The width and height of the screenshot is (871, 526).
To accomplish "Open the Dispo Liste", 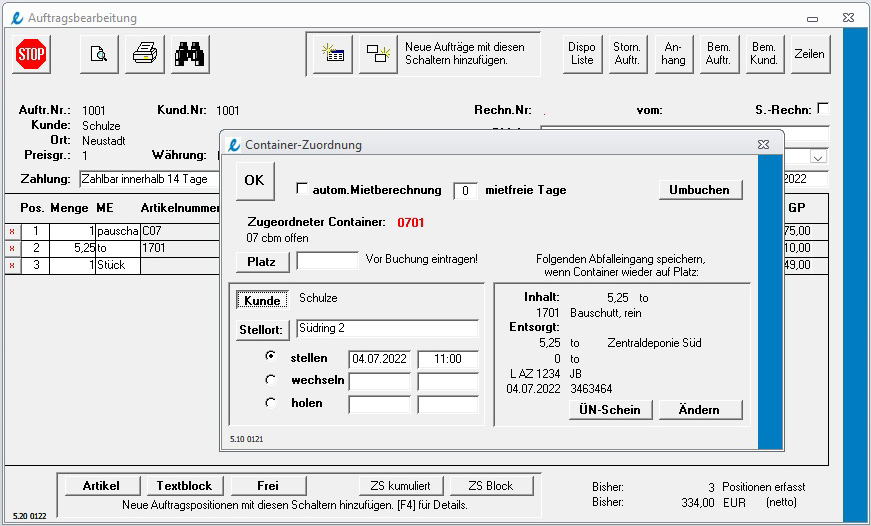I will (582, 54).
